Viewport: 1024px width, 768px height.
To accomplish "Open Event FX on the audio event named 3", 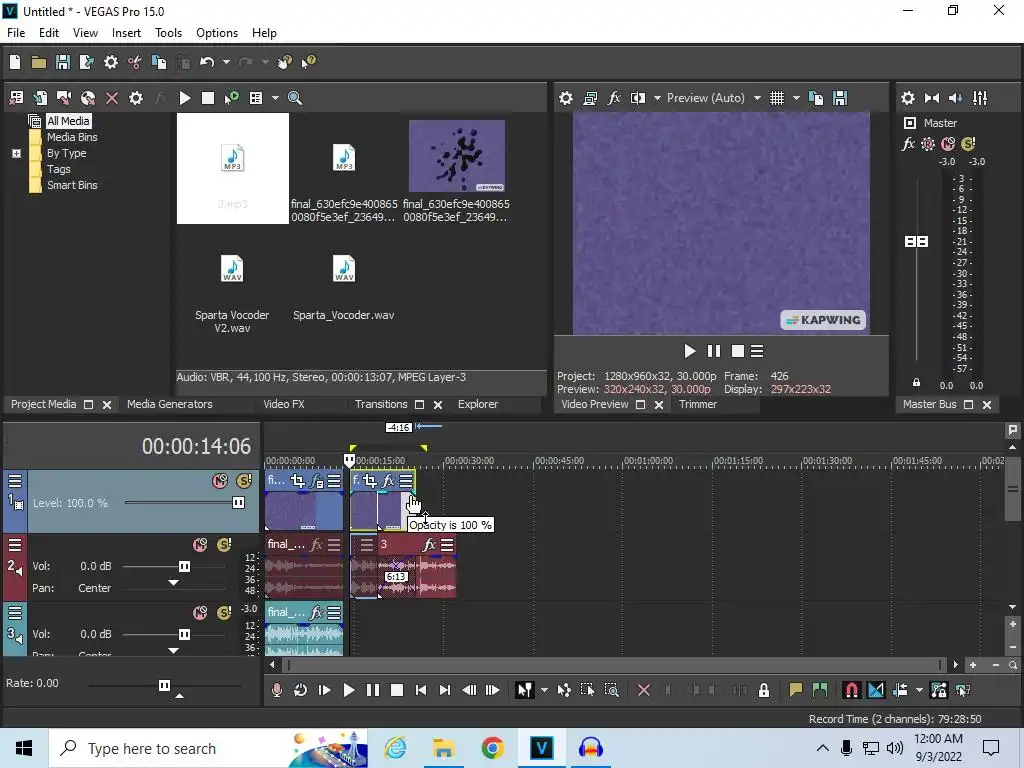I will tap(429, 545).
